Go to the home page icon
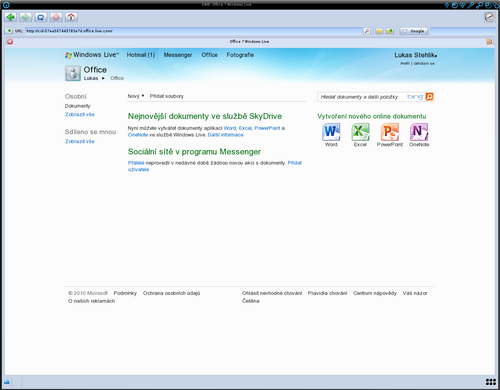Viewport: 500px width, 390px height. 71,17
